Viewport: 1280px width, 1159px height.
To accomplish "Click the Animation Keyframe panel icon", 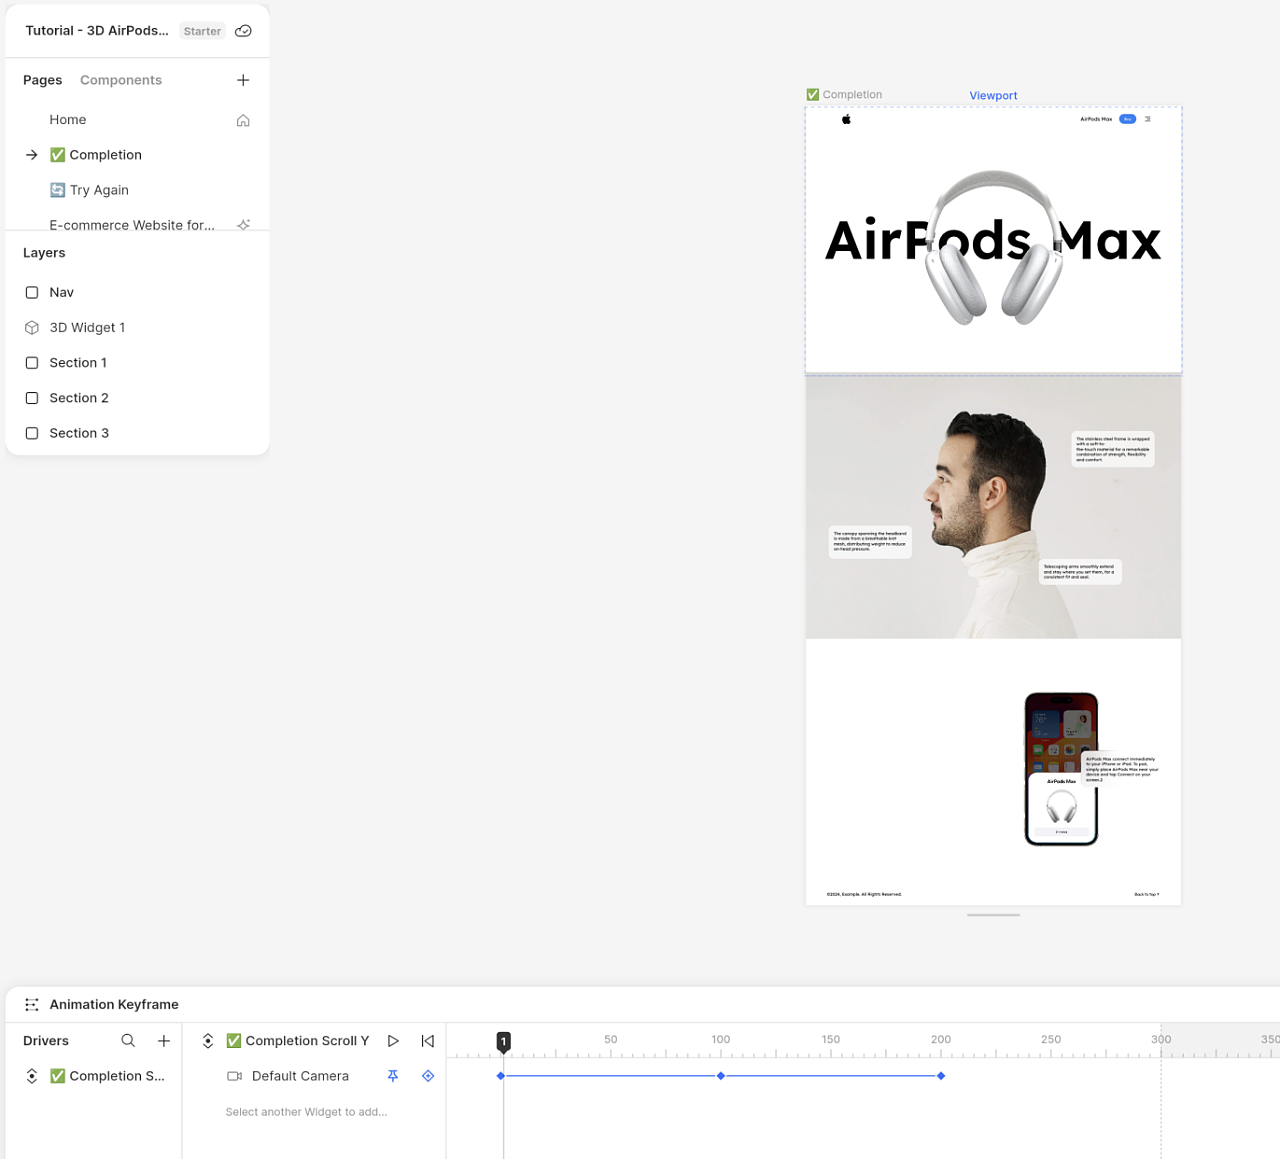I will pos(32,1005).
